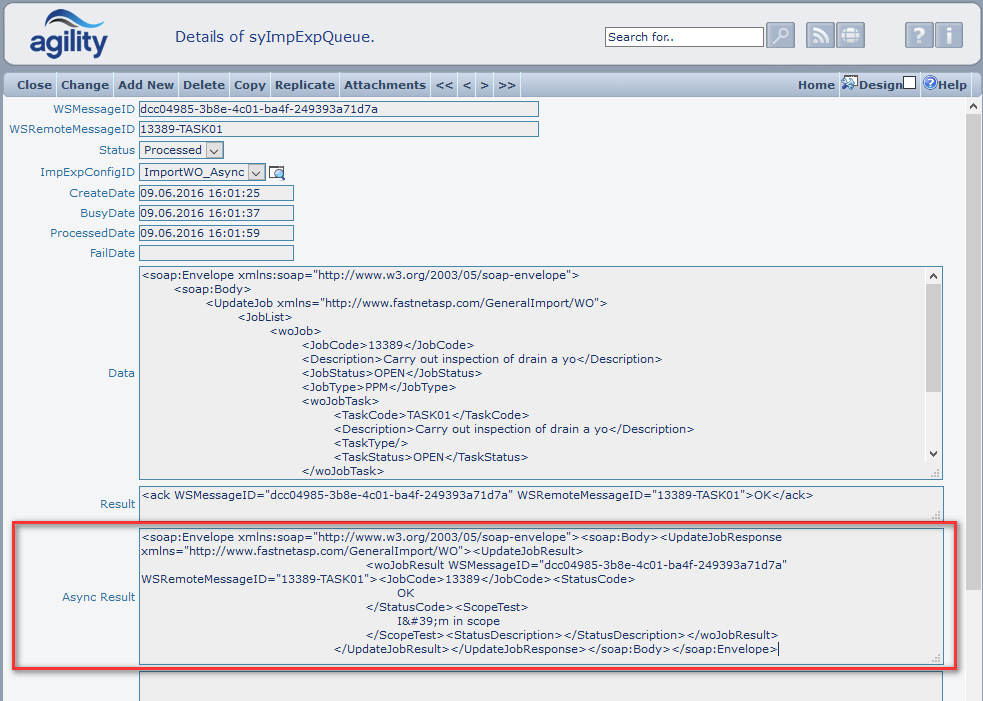
Task: Click the question mark header icon
Action: tap(919, 36)
